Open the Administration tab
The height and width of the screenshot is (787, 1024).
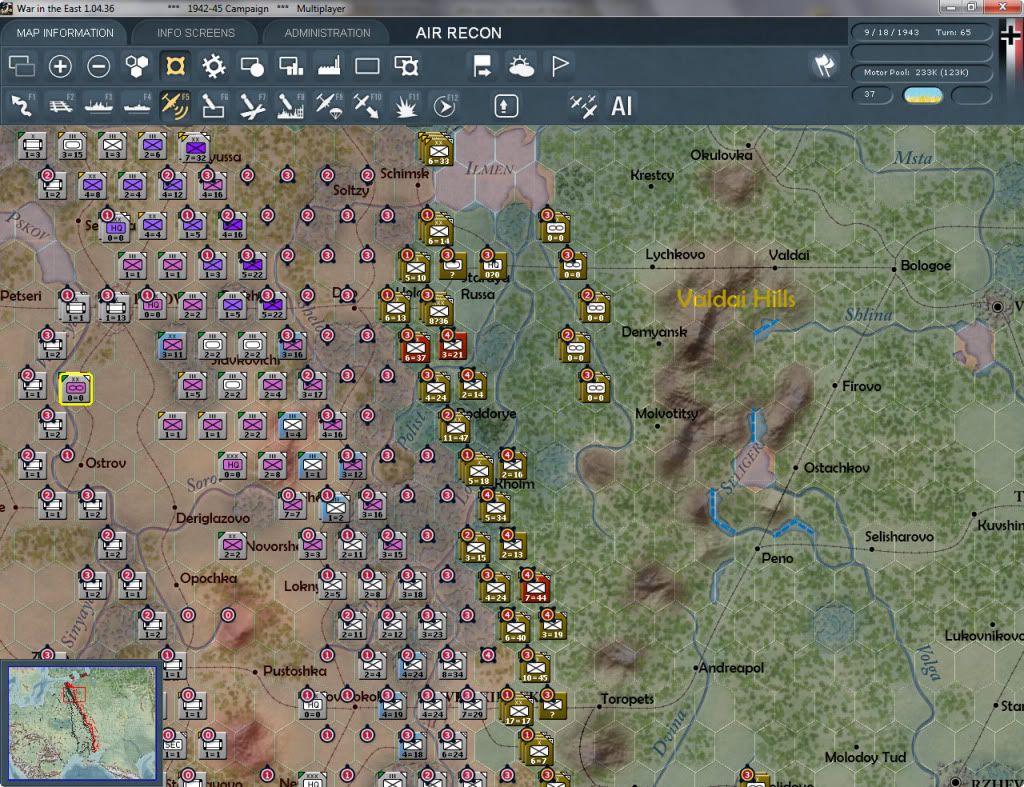click(x=327, y=33)
